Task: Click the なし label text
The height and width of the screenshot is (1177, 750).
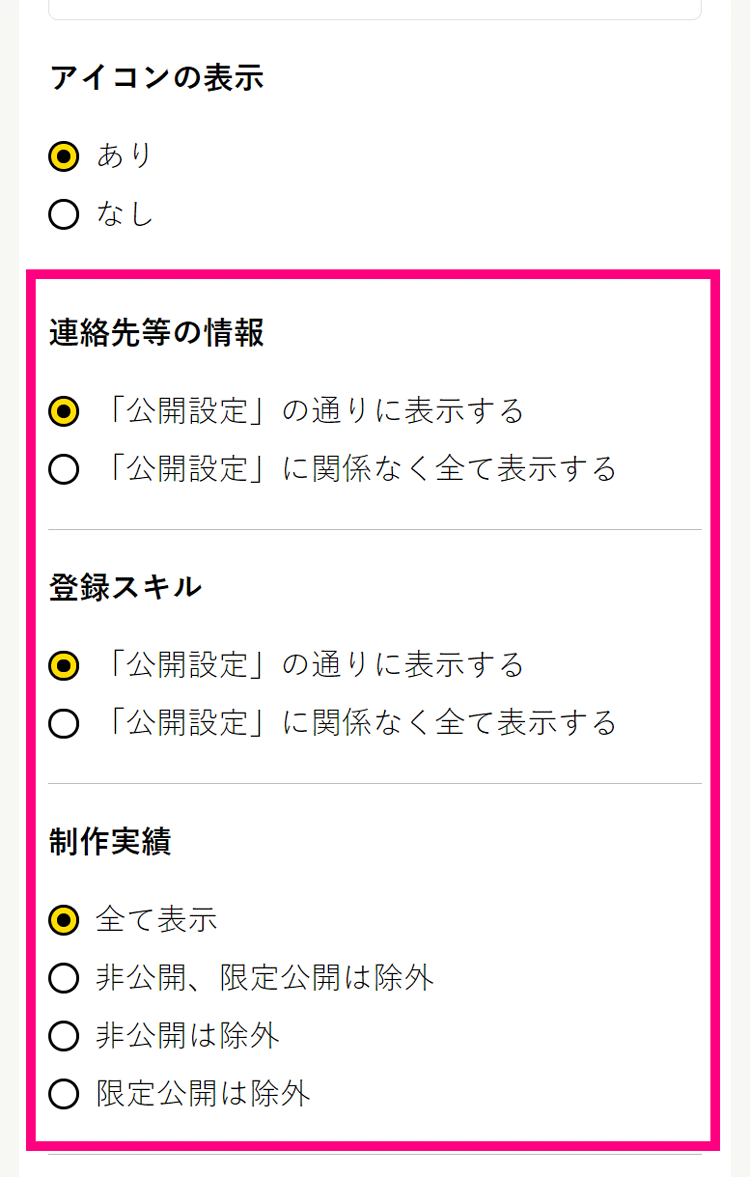Action: (x=125, y=214)
